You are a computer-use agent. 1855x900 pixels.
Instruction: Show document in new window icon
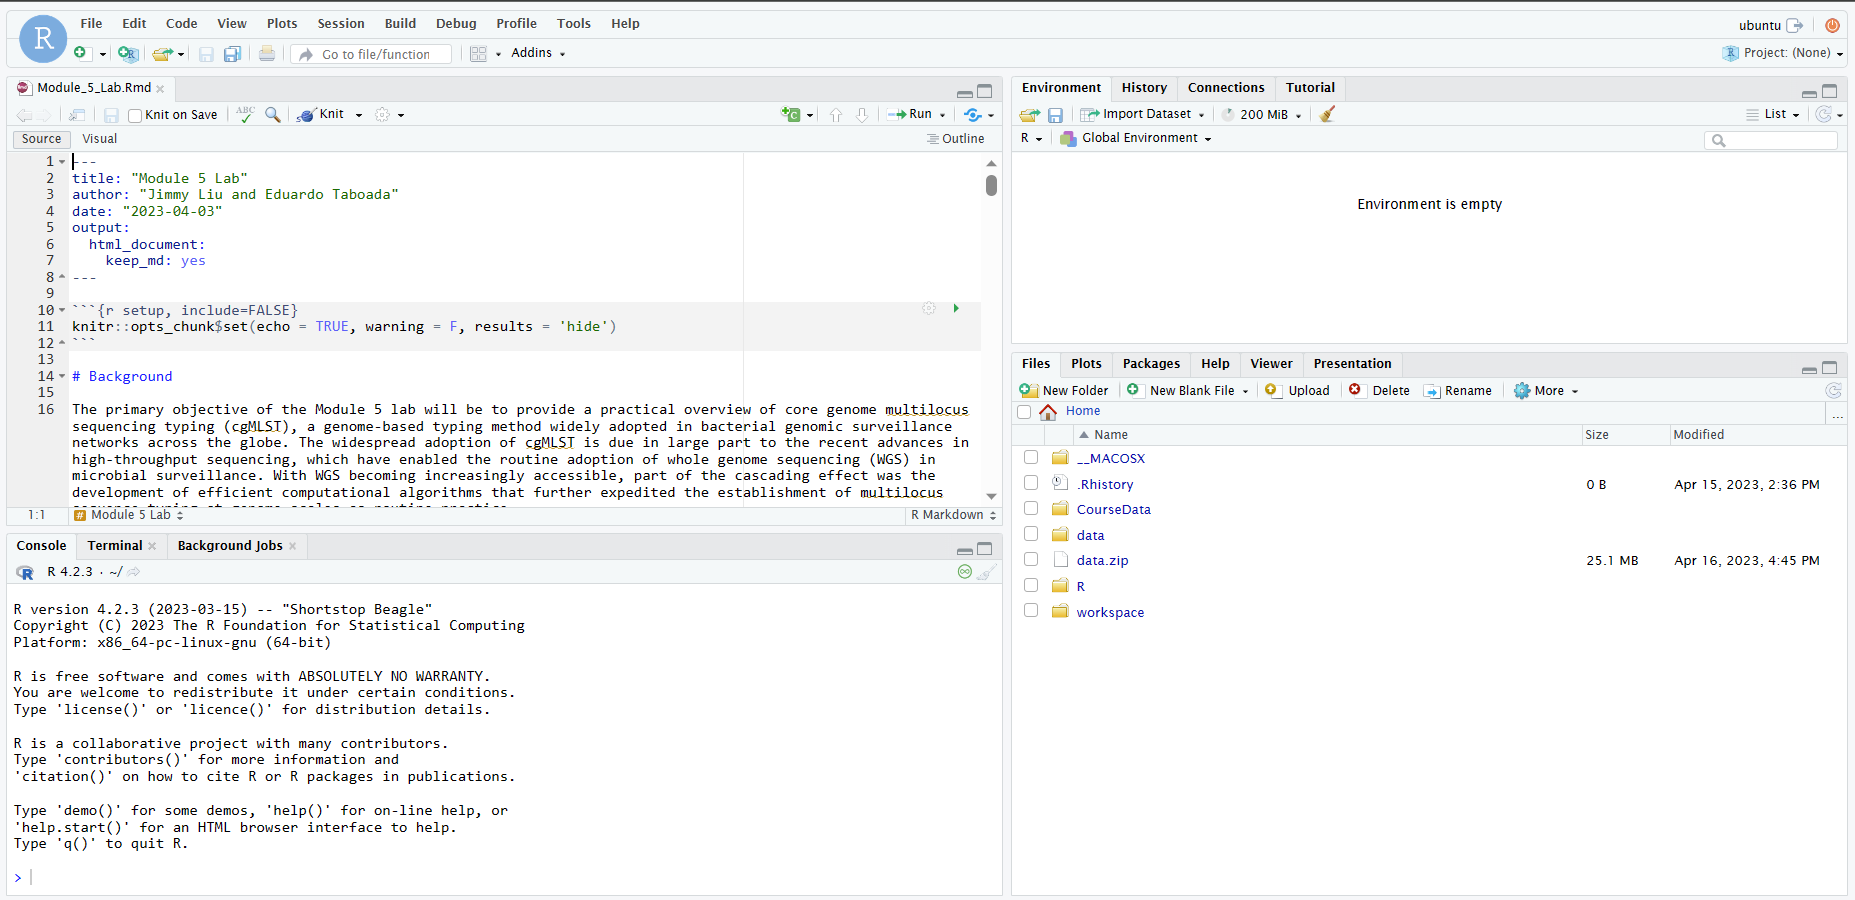click(x=77, y=115)
